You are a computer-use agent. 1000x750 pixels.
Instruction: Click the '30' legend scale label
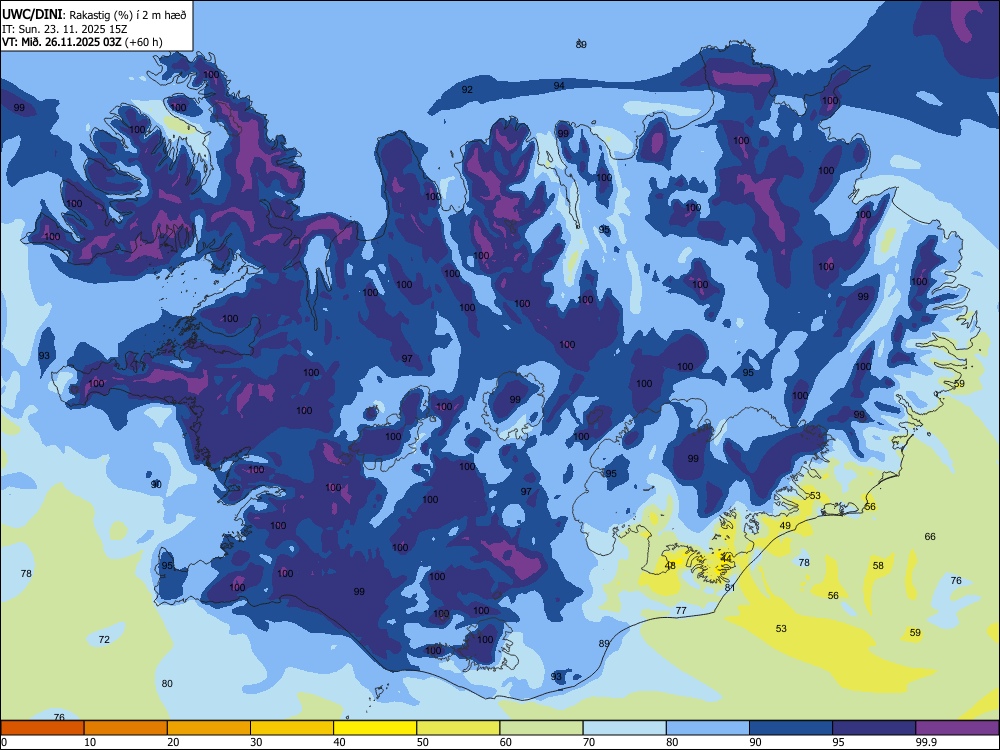point(256,742)
